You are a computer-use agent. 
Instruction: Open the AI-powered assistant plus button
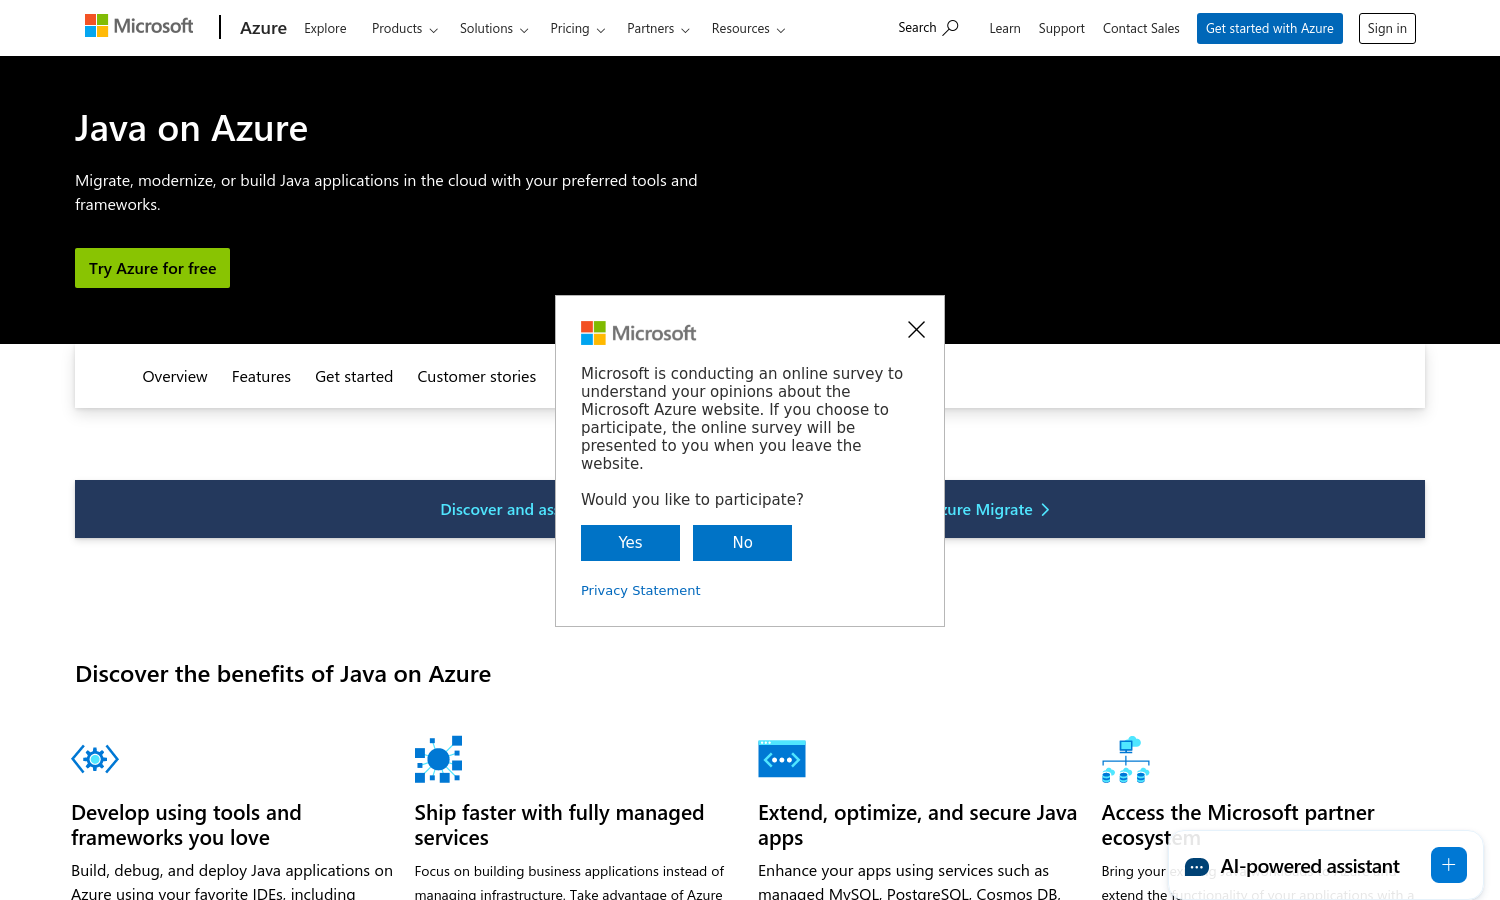pos(1448,865)
